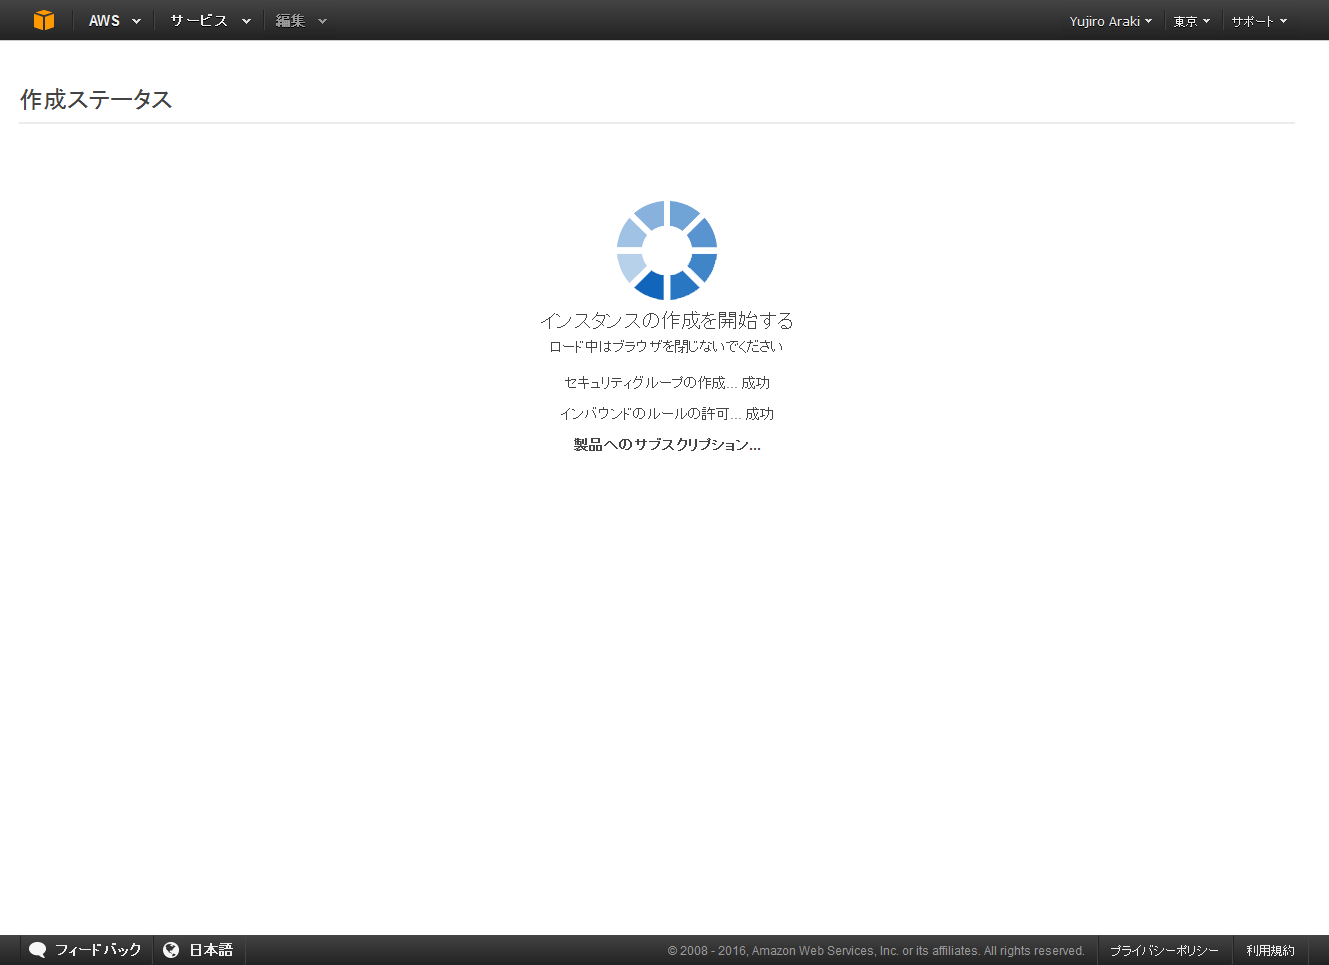Click the orange AWS cube logo
The height and width of the screenshot is (965, 1329).
pos(44,20)
